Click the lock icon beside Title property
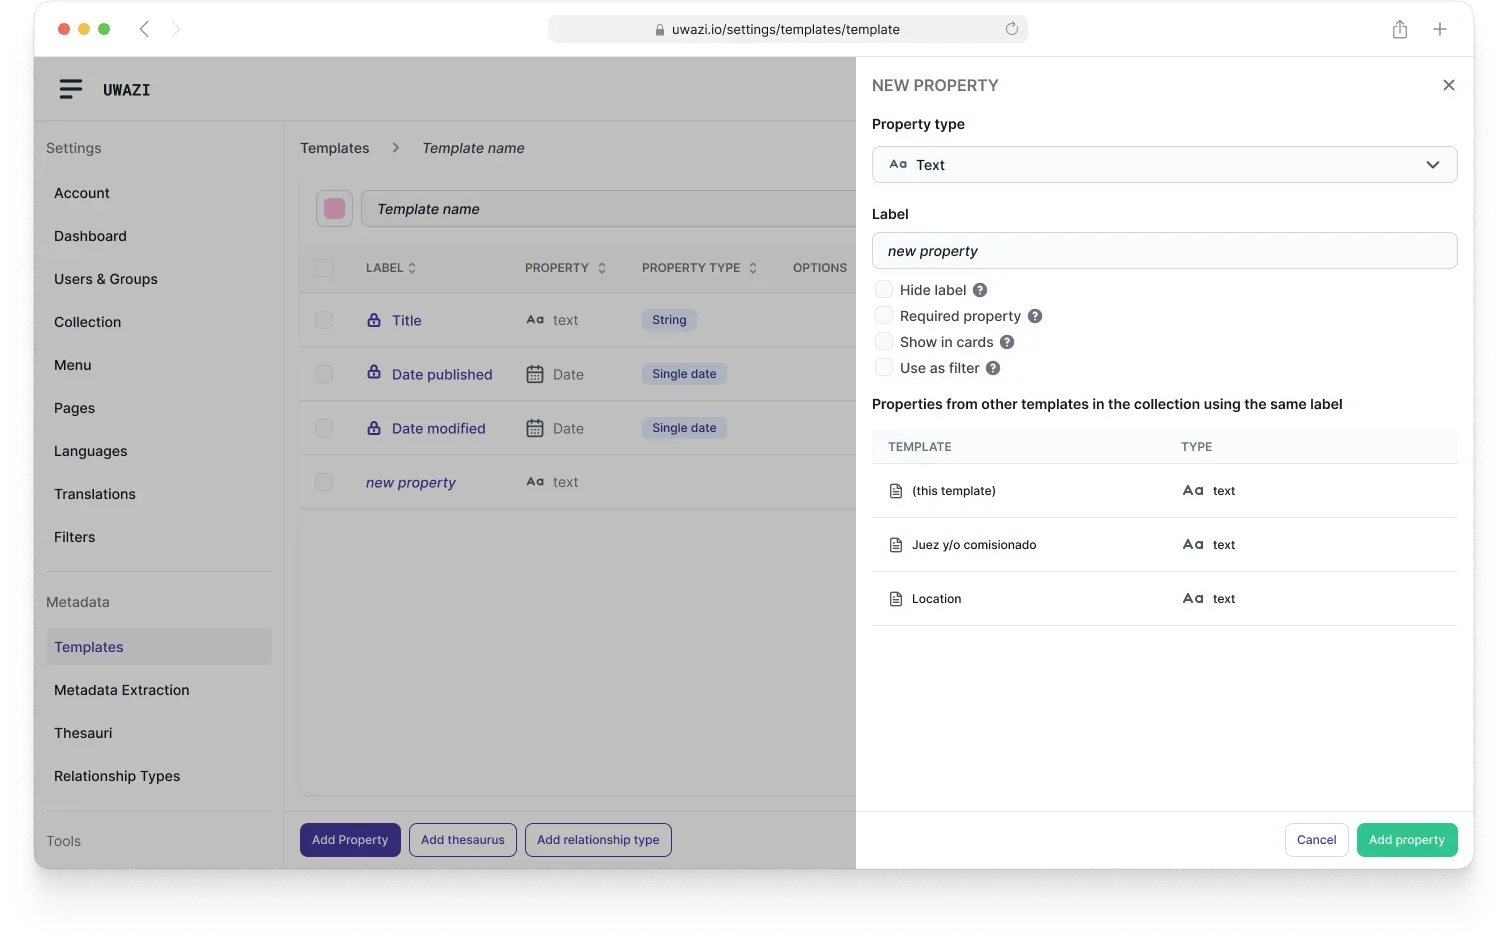The height and width of the screenshot is (945, 1508). (372, 320)
